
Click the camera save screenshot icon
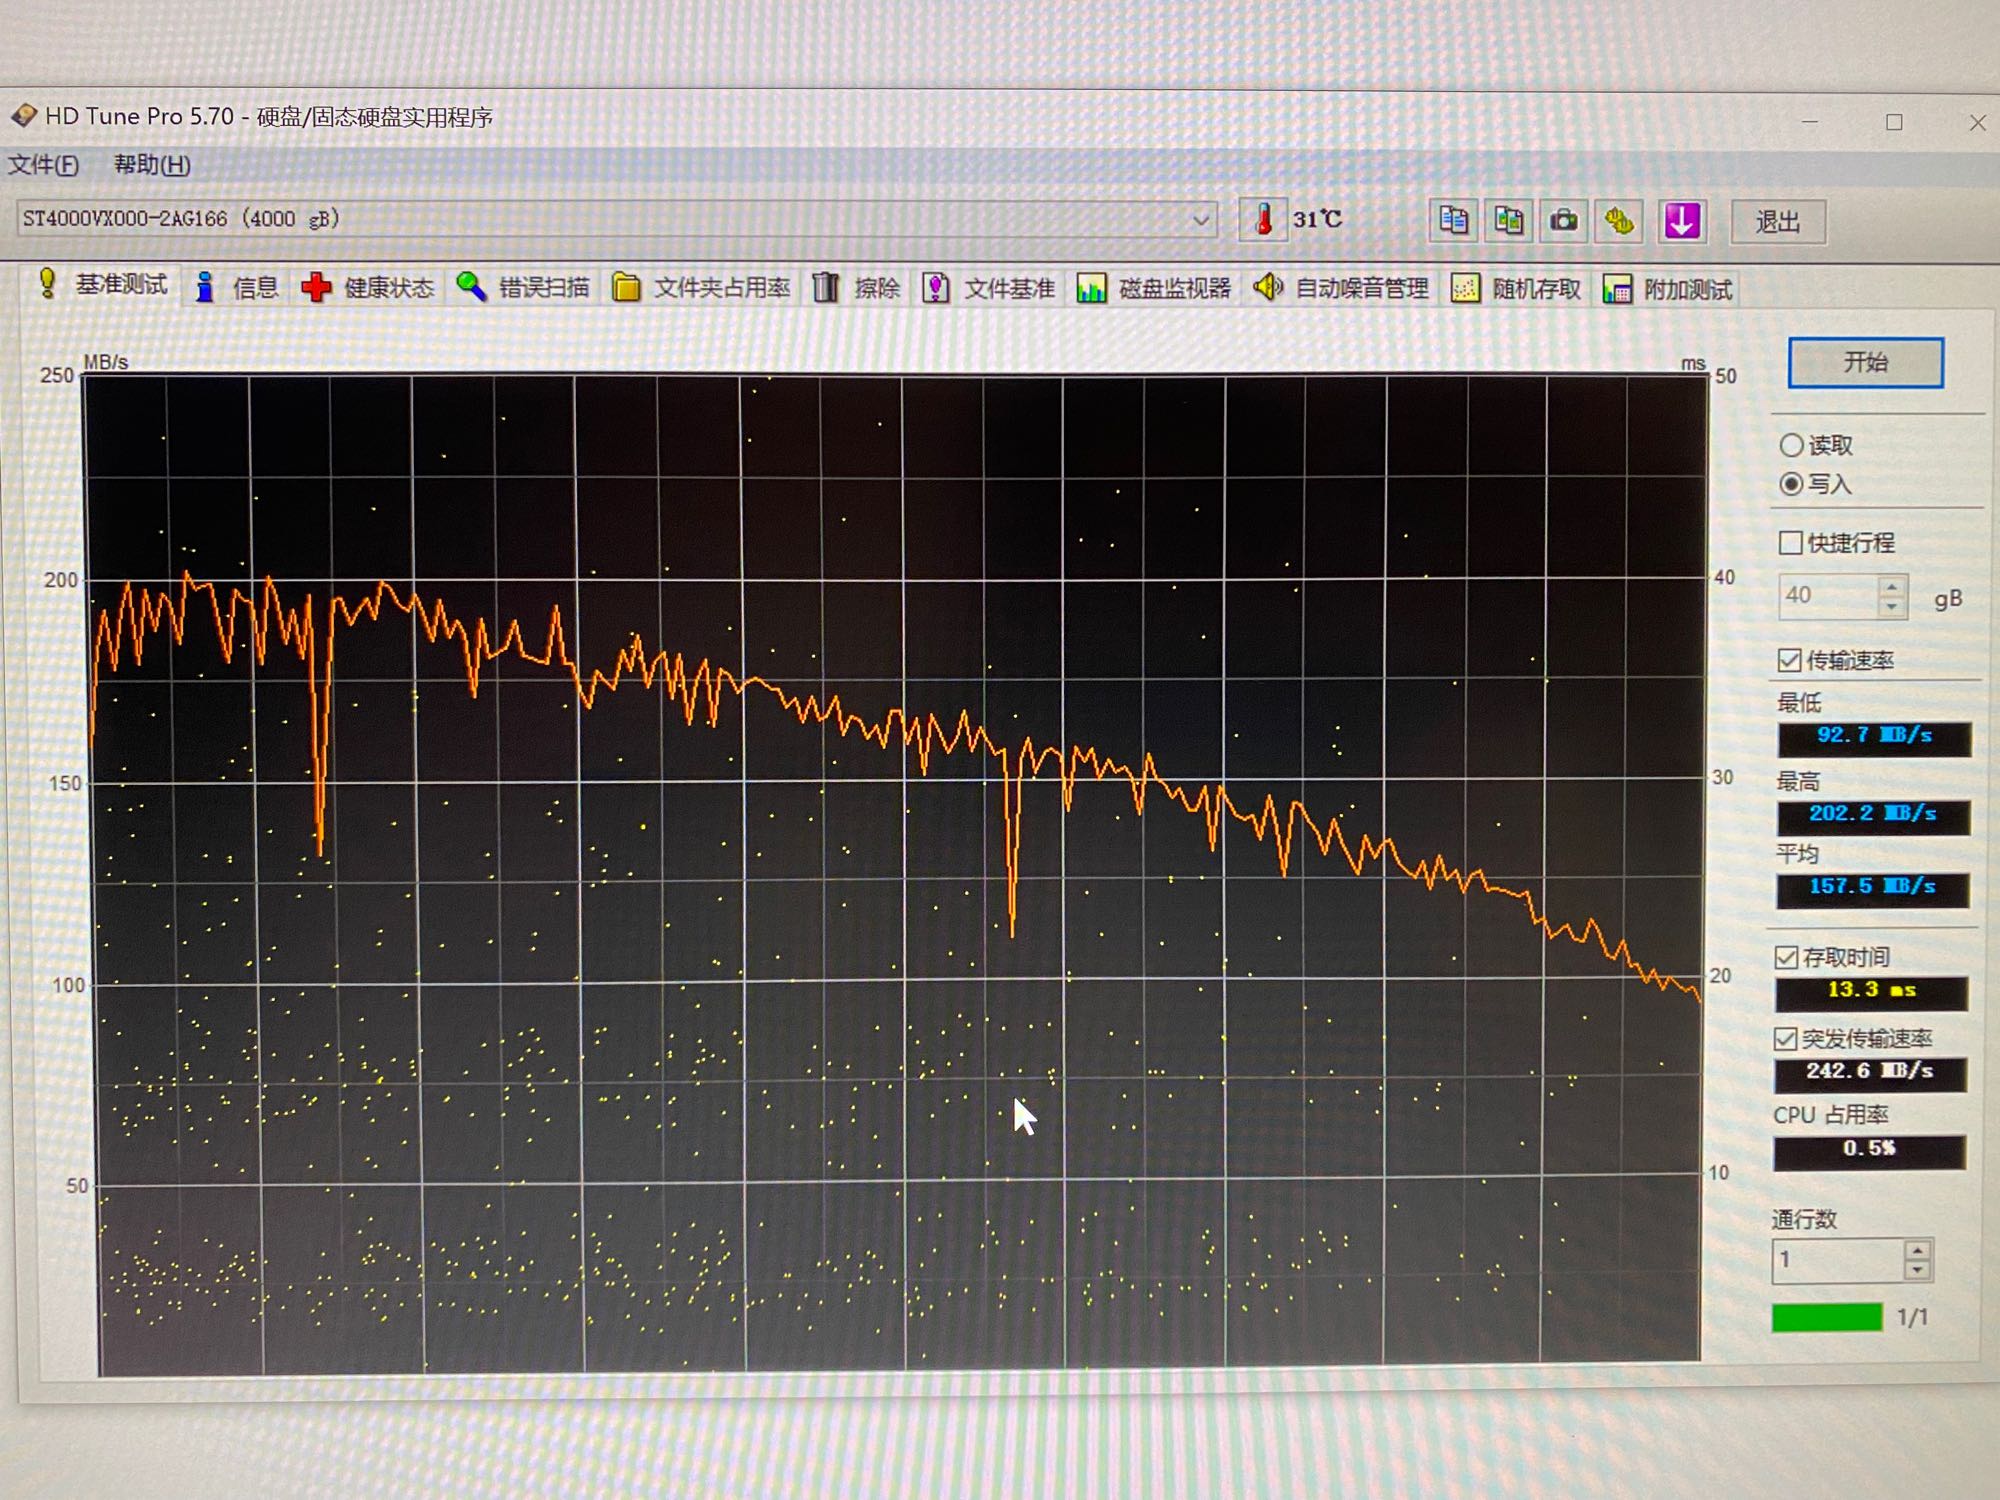coord(1564,220)
